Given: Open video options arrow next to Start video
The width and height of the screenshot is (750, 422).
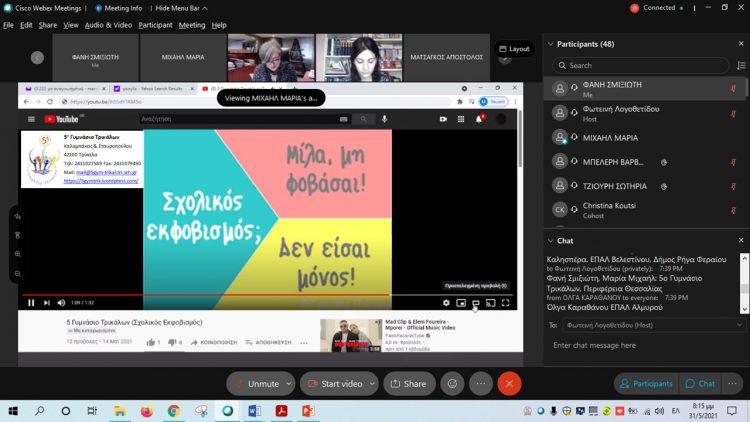Looking at the screenshot, I should [372, 384].
